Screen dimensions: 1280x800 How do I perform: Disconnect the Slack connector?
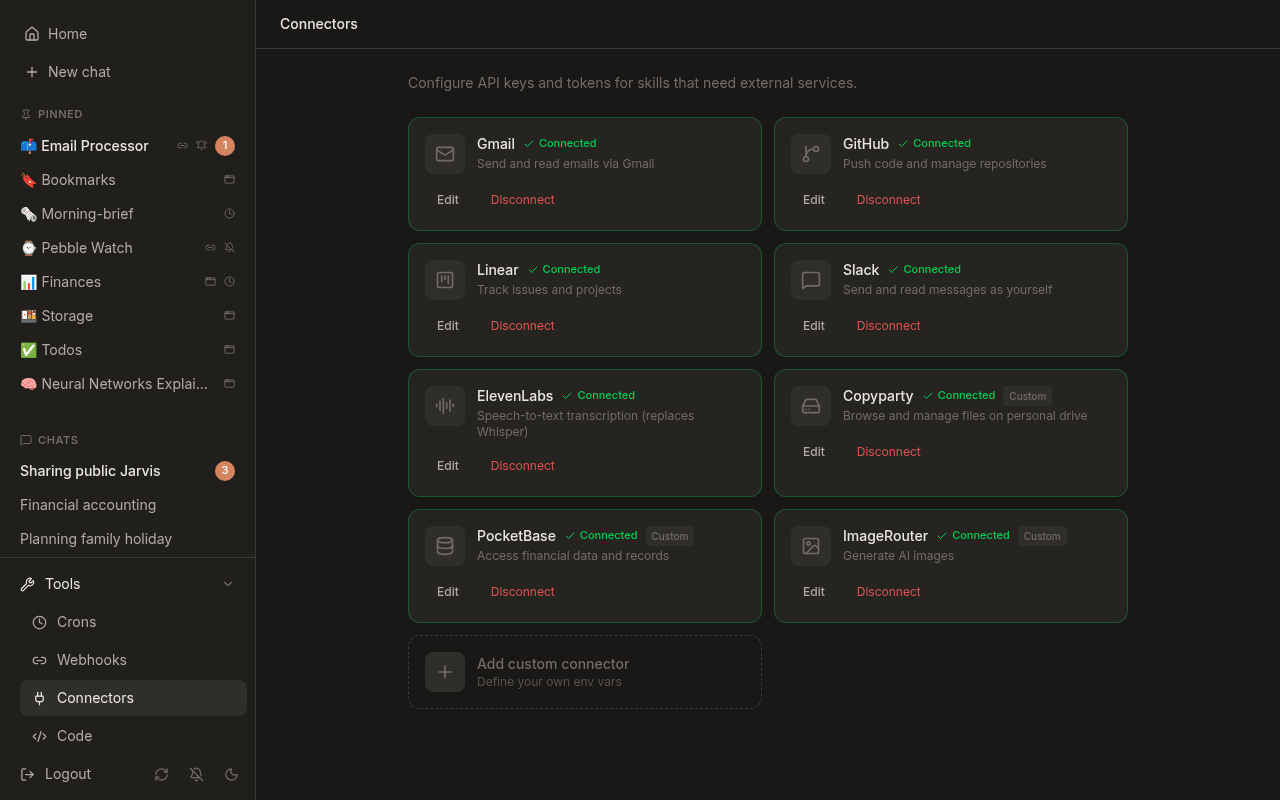pyautogui.click(x=888, y=326)
